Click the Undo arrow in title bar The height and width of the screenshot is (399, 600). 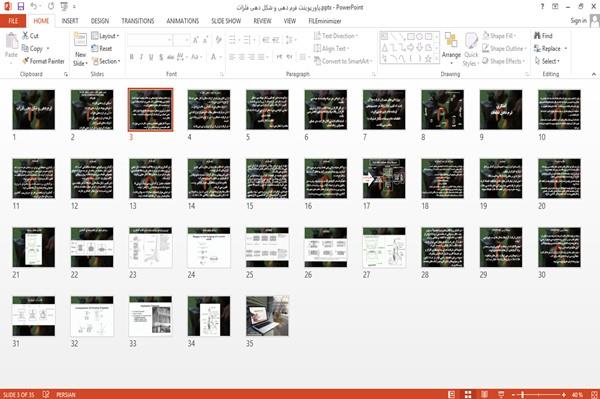click(34, 7)
